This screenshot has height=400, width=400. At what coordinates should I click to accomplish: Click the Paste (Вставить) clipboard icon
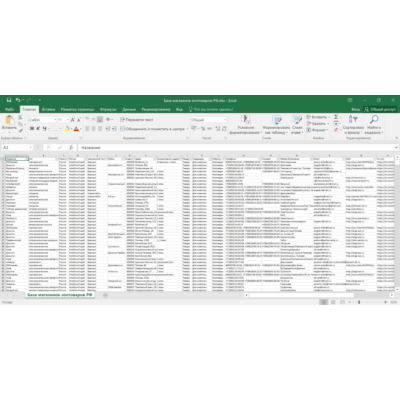click(9, 120)
